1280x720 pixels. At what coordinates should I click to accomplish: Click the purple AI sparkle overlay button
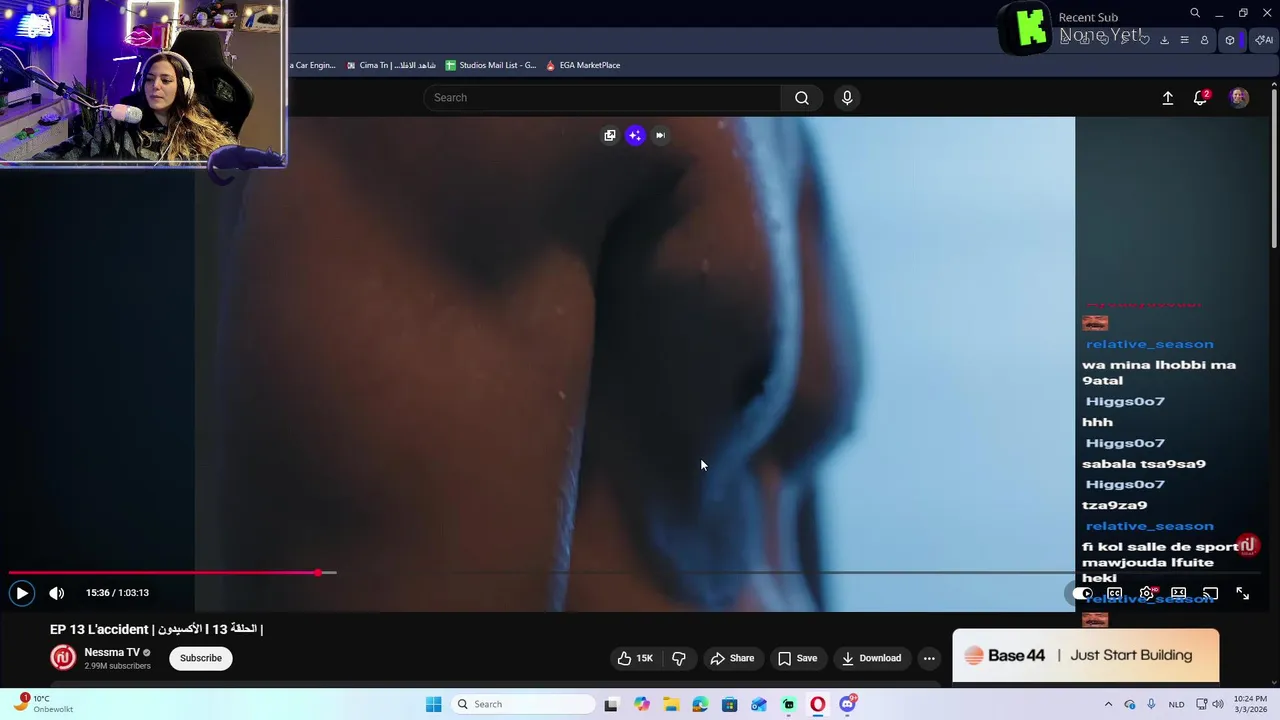[635, 135]
